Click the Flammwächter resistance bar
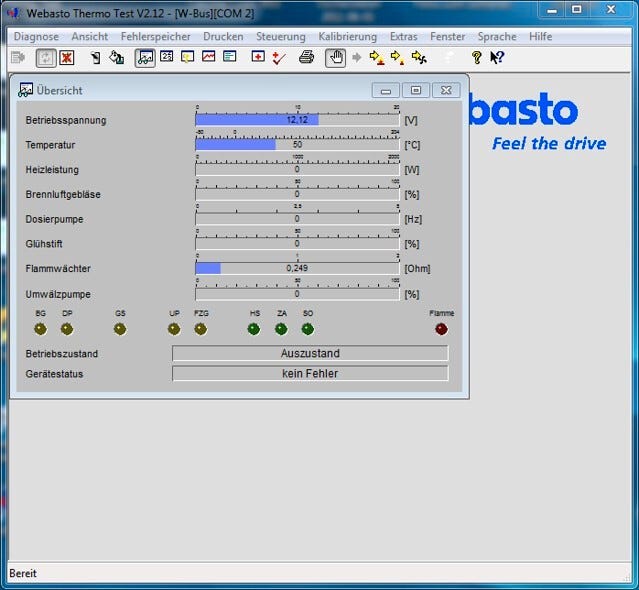Screen dimensions: 639x590 coord(297,268)
